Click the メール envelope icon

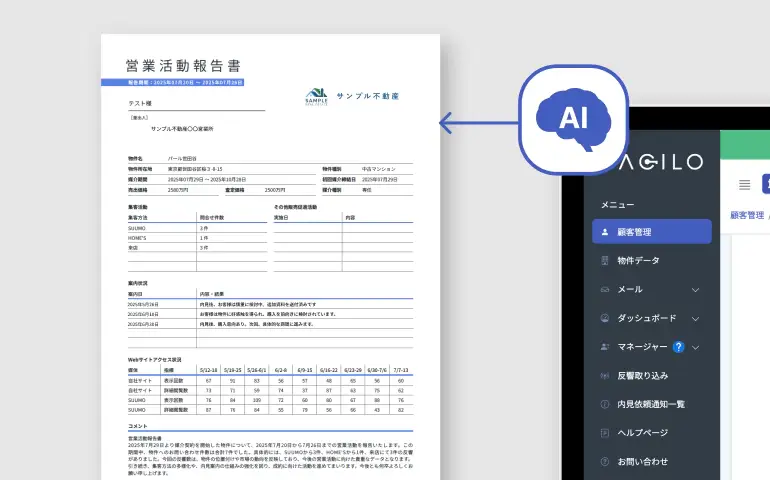604,290
